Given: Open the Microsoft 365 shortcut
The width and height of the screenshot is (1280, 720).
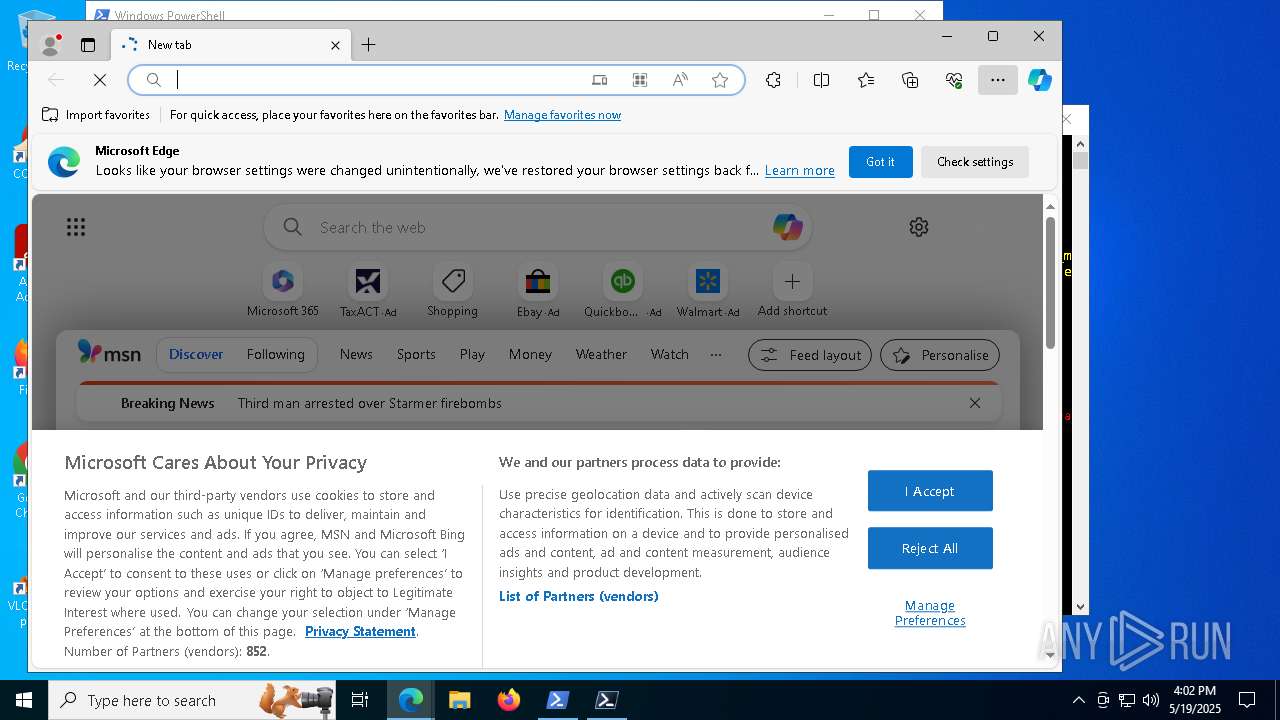Looking at the screenshot, I should point(283,291).
